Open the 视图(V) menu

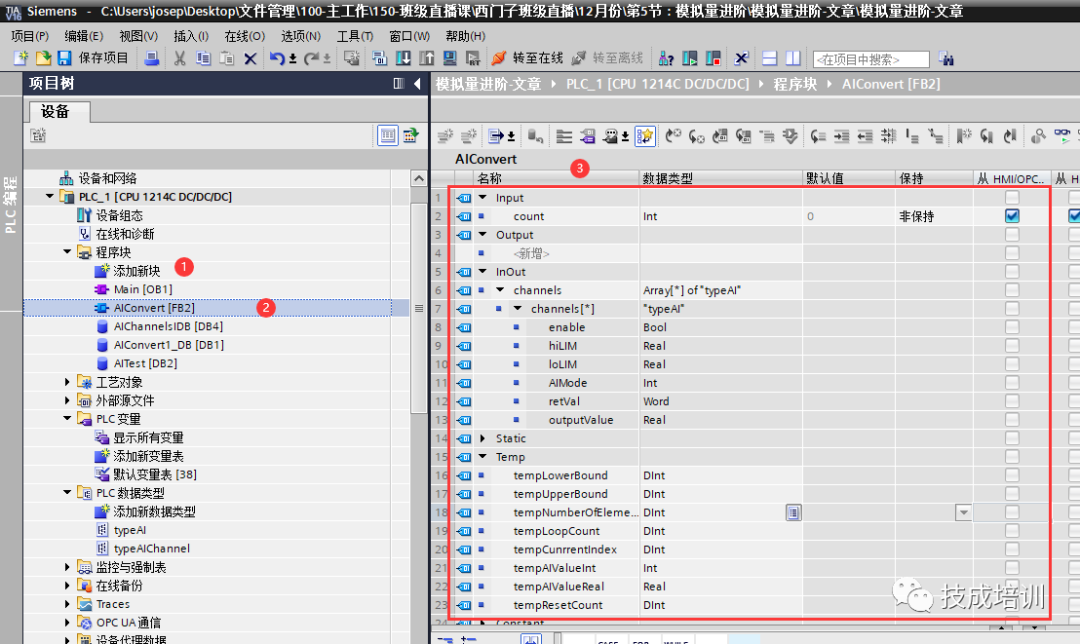[x=138, y=36]
